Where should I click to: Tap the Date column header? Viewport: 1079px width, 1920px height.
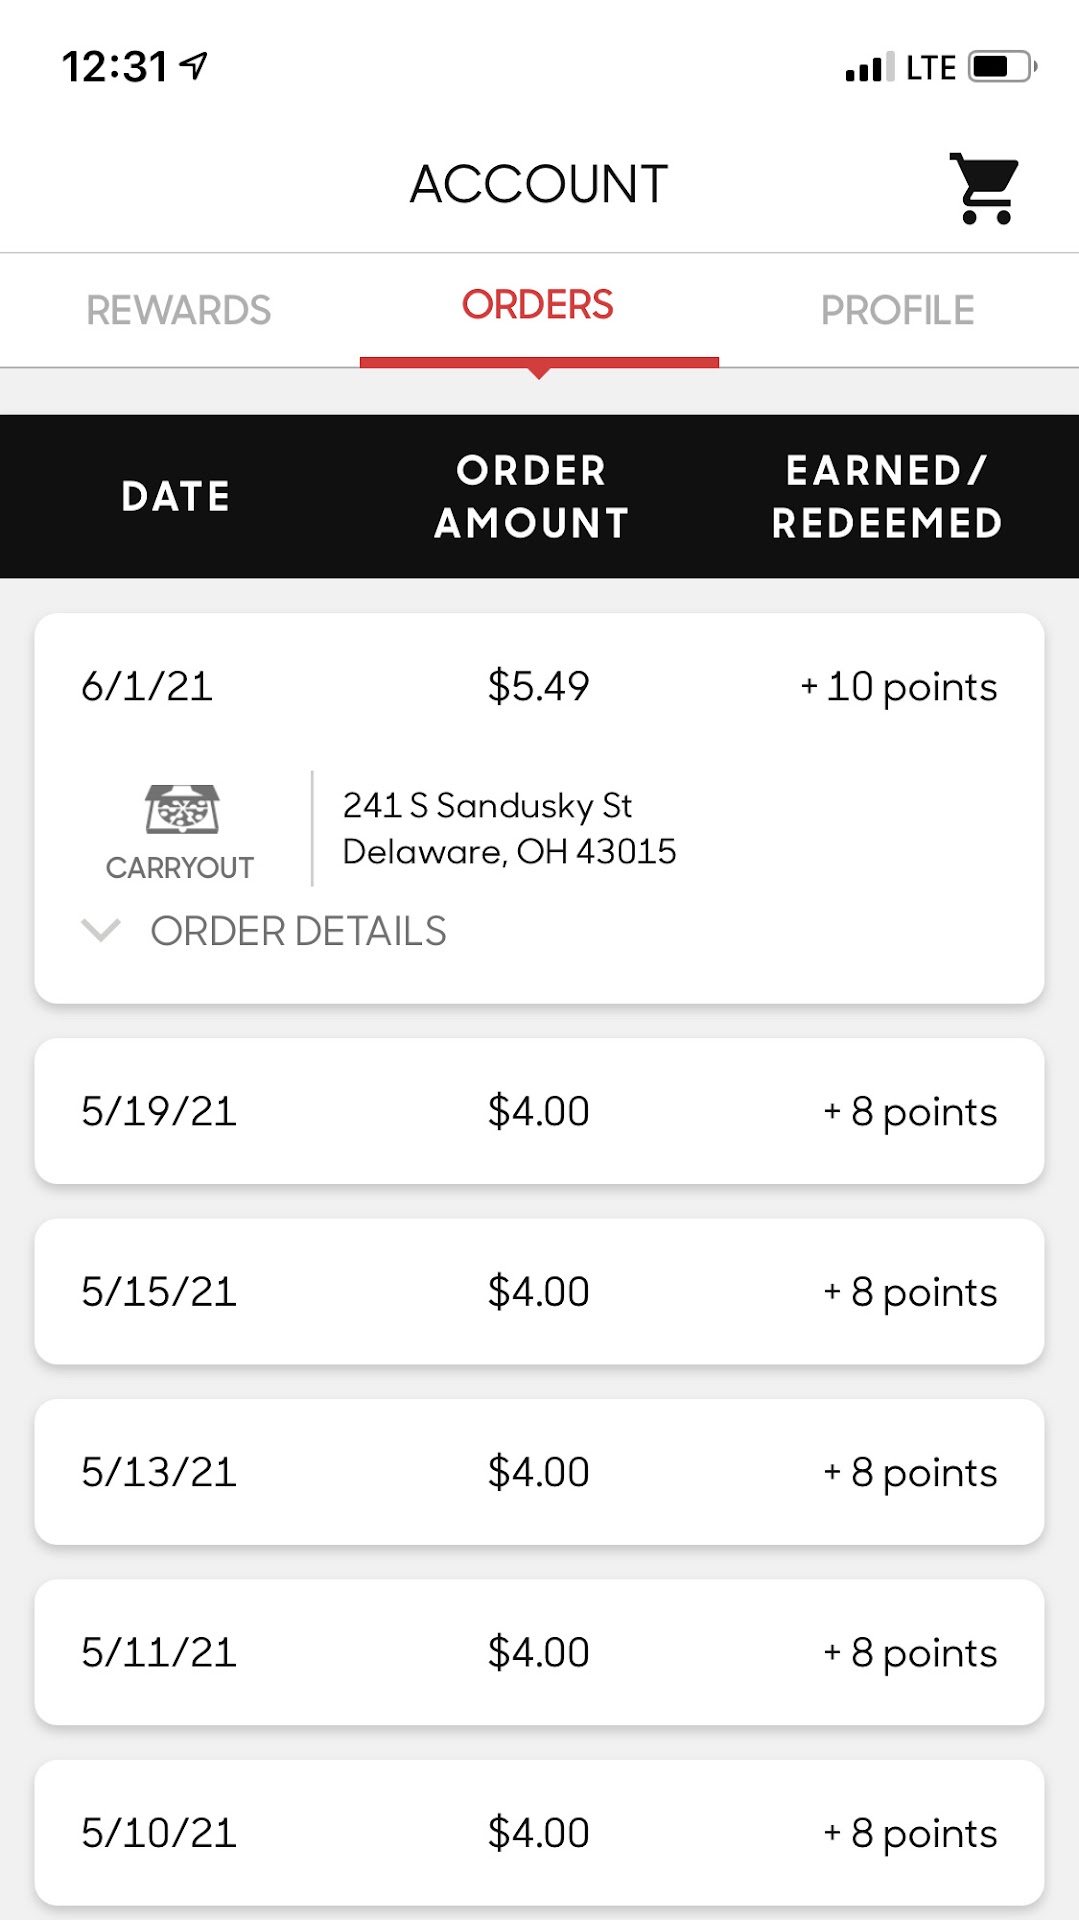pos(176,496)
